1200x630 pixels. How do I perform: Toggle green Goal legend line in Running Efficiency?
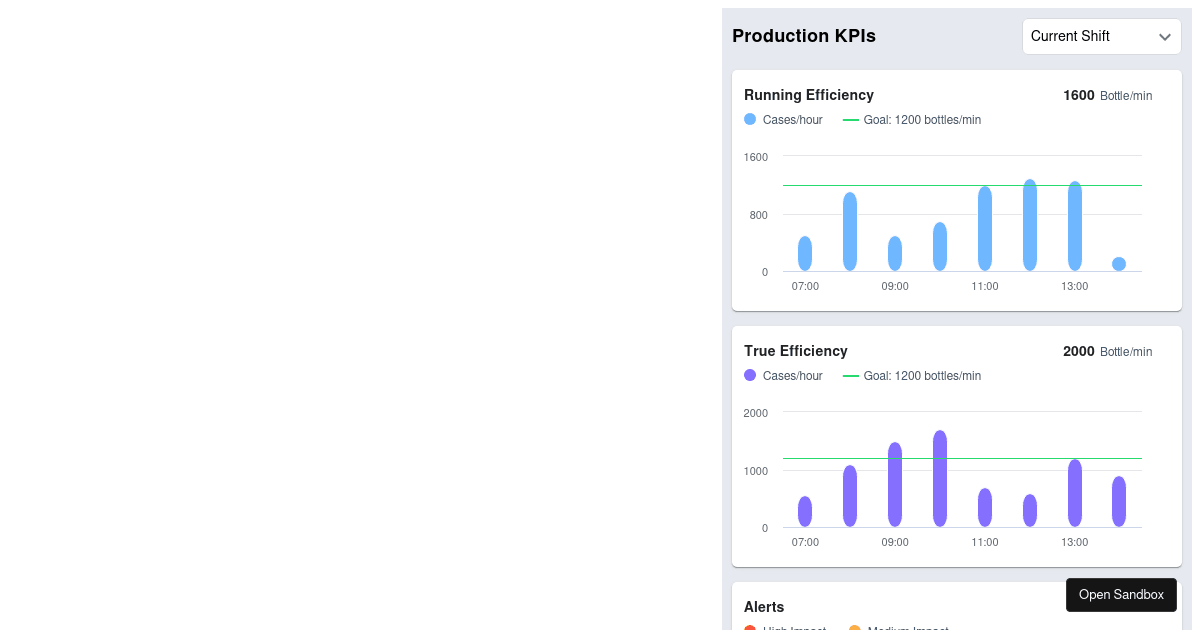(x=851, y=120)
